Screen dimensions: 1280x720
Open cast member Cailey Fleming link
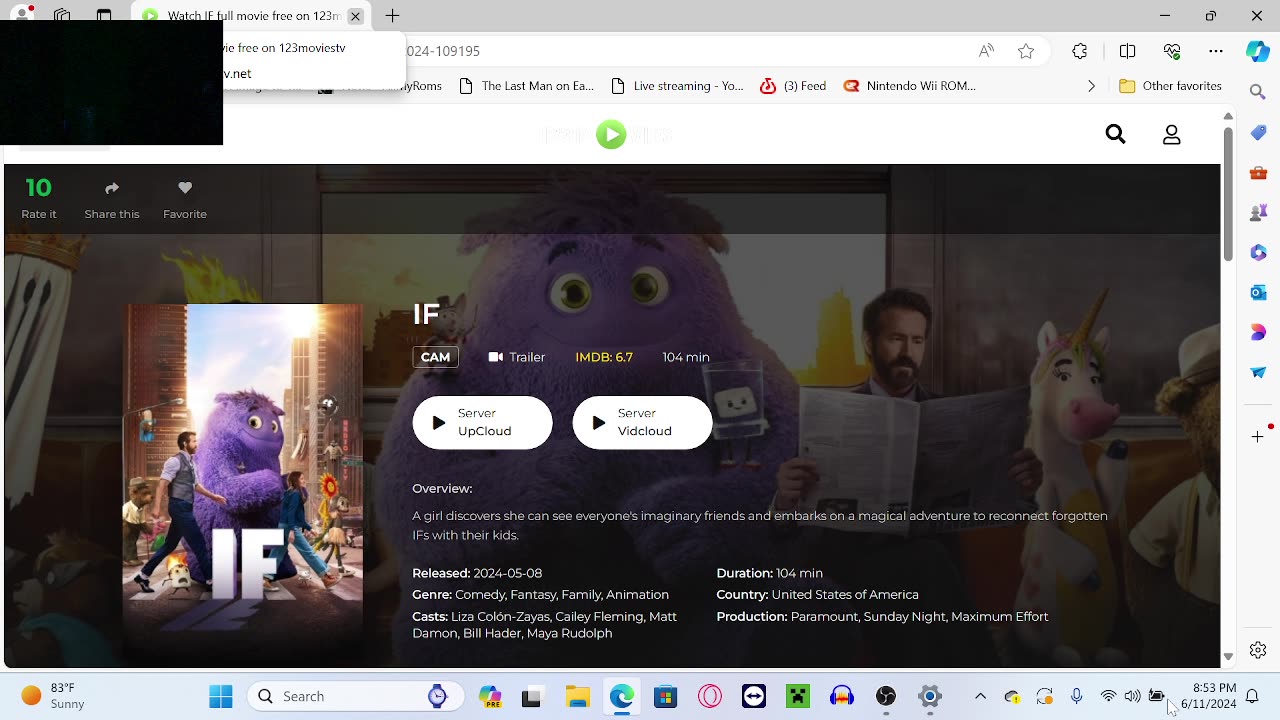(x=600, y=616)
